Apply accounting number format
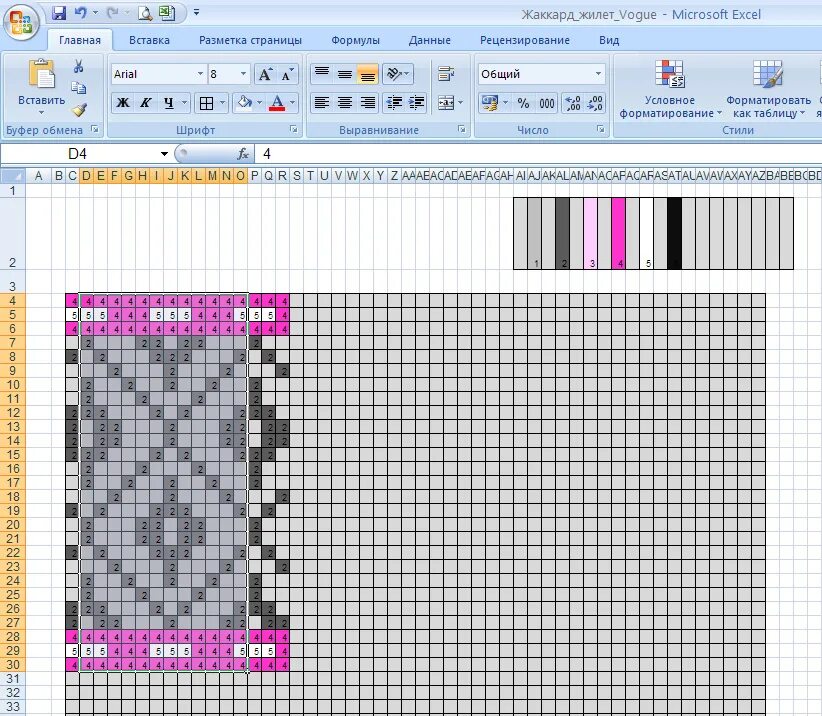Viewport: 822px width, 716px height. click(x=490, y=103)
